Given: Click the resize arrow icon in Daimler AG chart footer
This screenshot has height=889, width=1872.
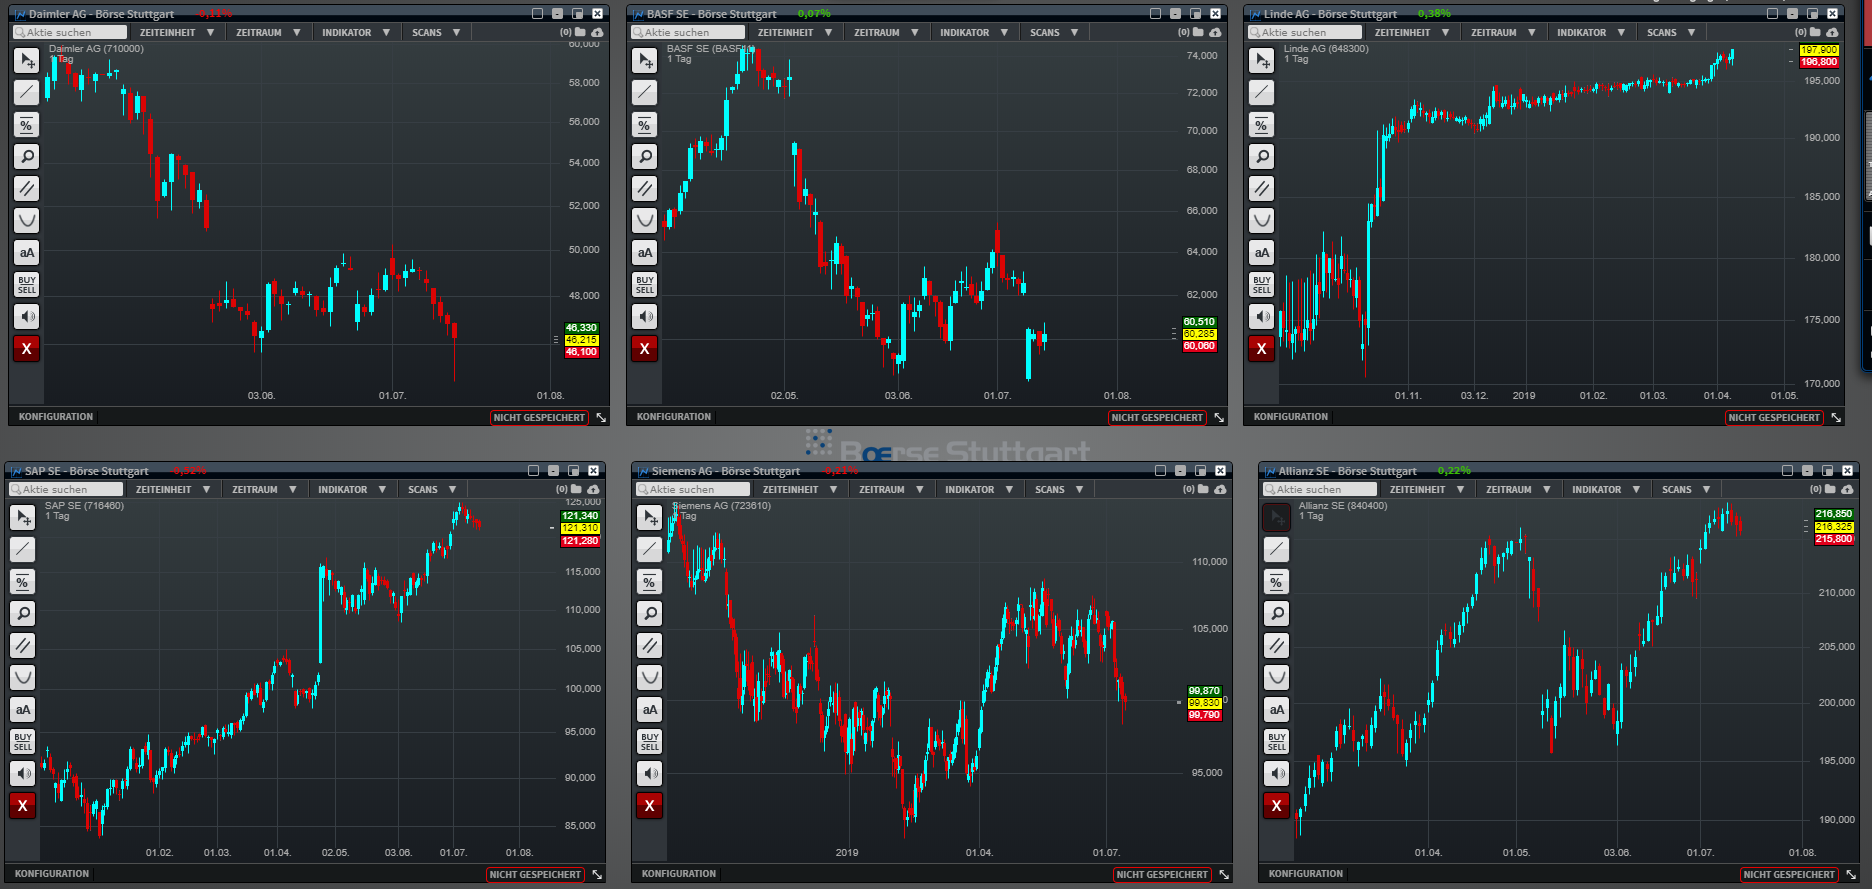Looking at the screenshot, I should pyautogui.click(x=602, y=417).
